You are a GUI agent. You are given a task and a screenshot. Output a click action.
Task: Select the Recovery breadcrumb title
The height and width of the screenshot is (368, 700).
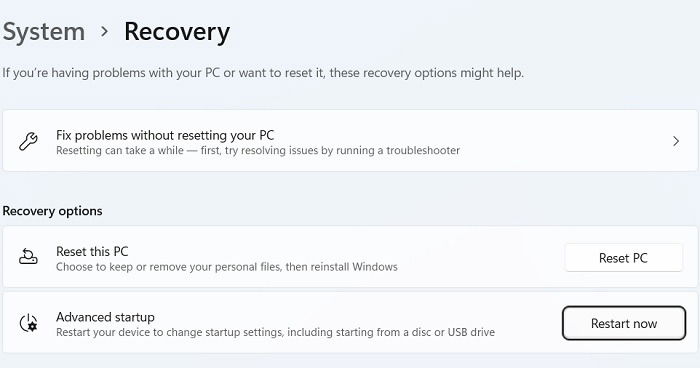click(177, 32)
